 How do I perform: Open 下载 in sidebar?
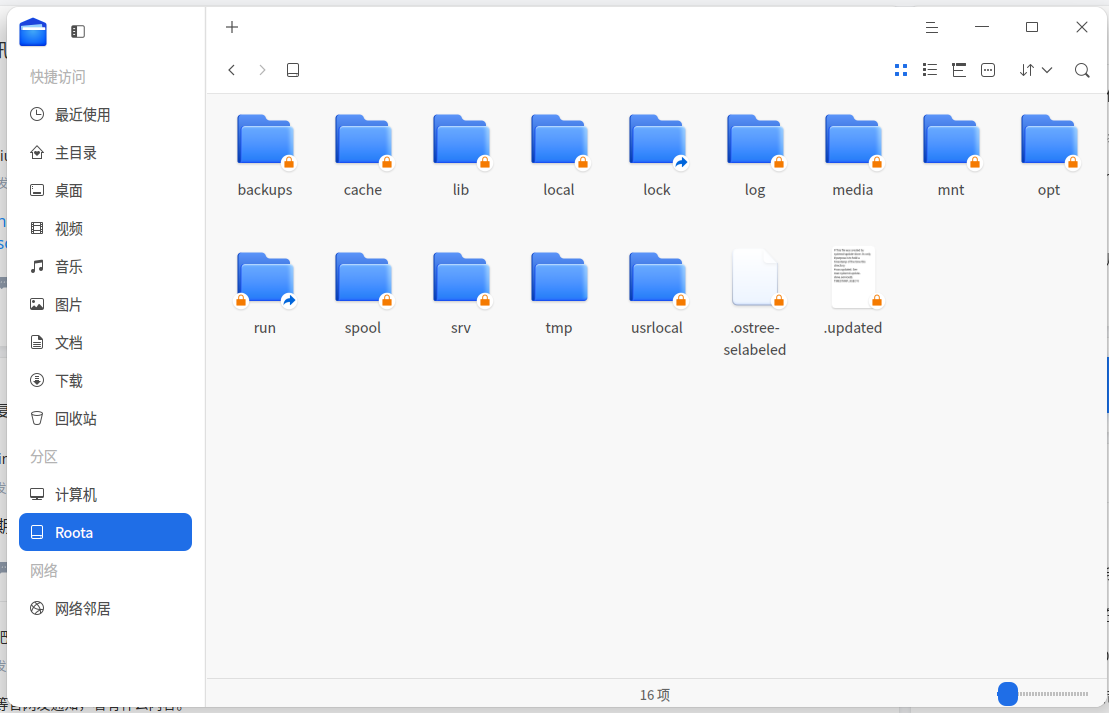pyautogui.click(x=105, y=381)
